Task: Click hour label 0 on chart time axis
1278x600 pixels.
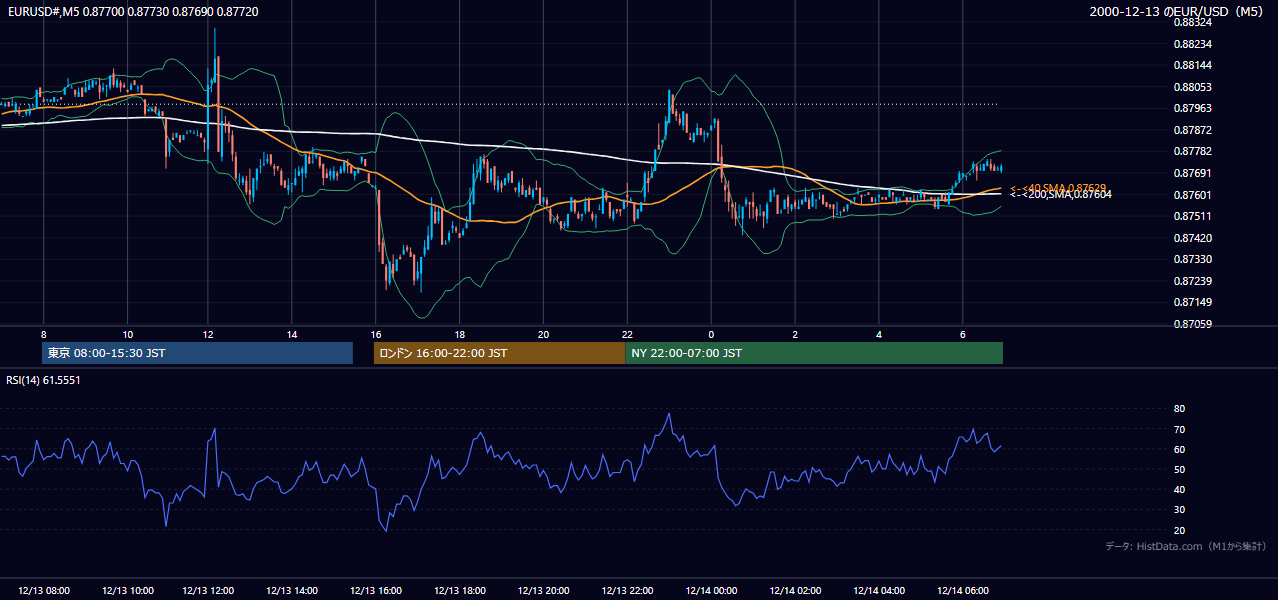Action: (711, 334)
